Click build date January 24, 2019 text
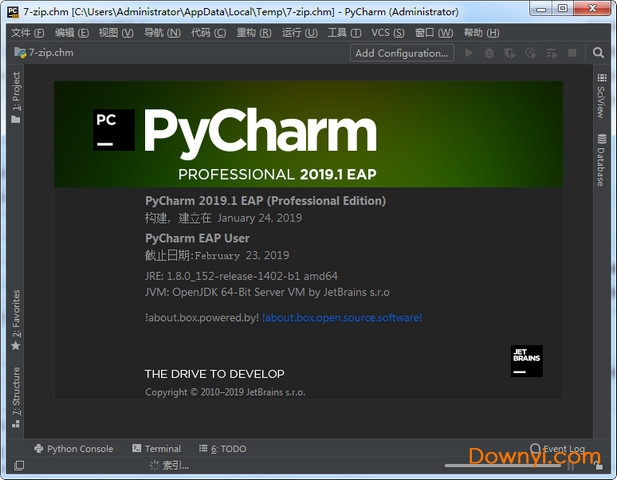 (260, 218)
